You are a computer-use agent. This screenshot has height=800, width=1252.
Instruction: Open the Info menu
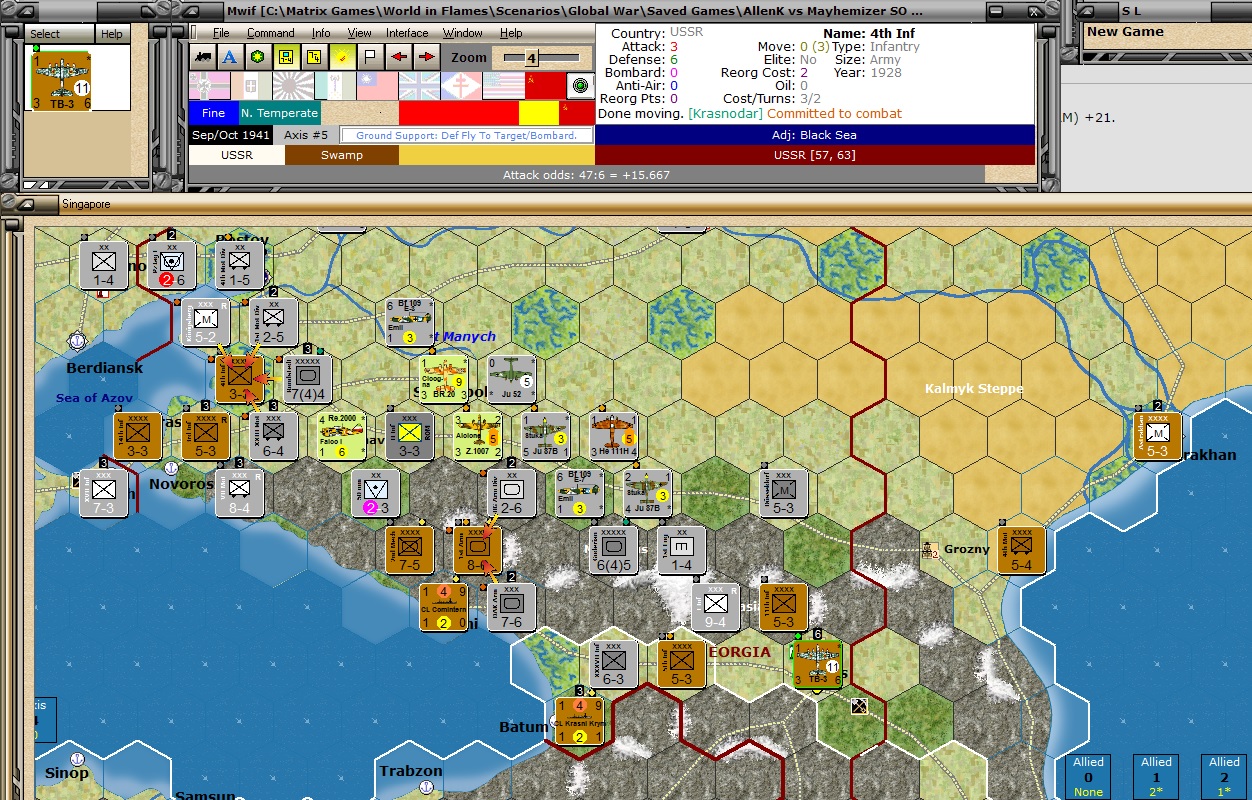point(320,33)
